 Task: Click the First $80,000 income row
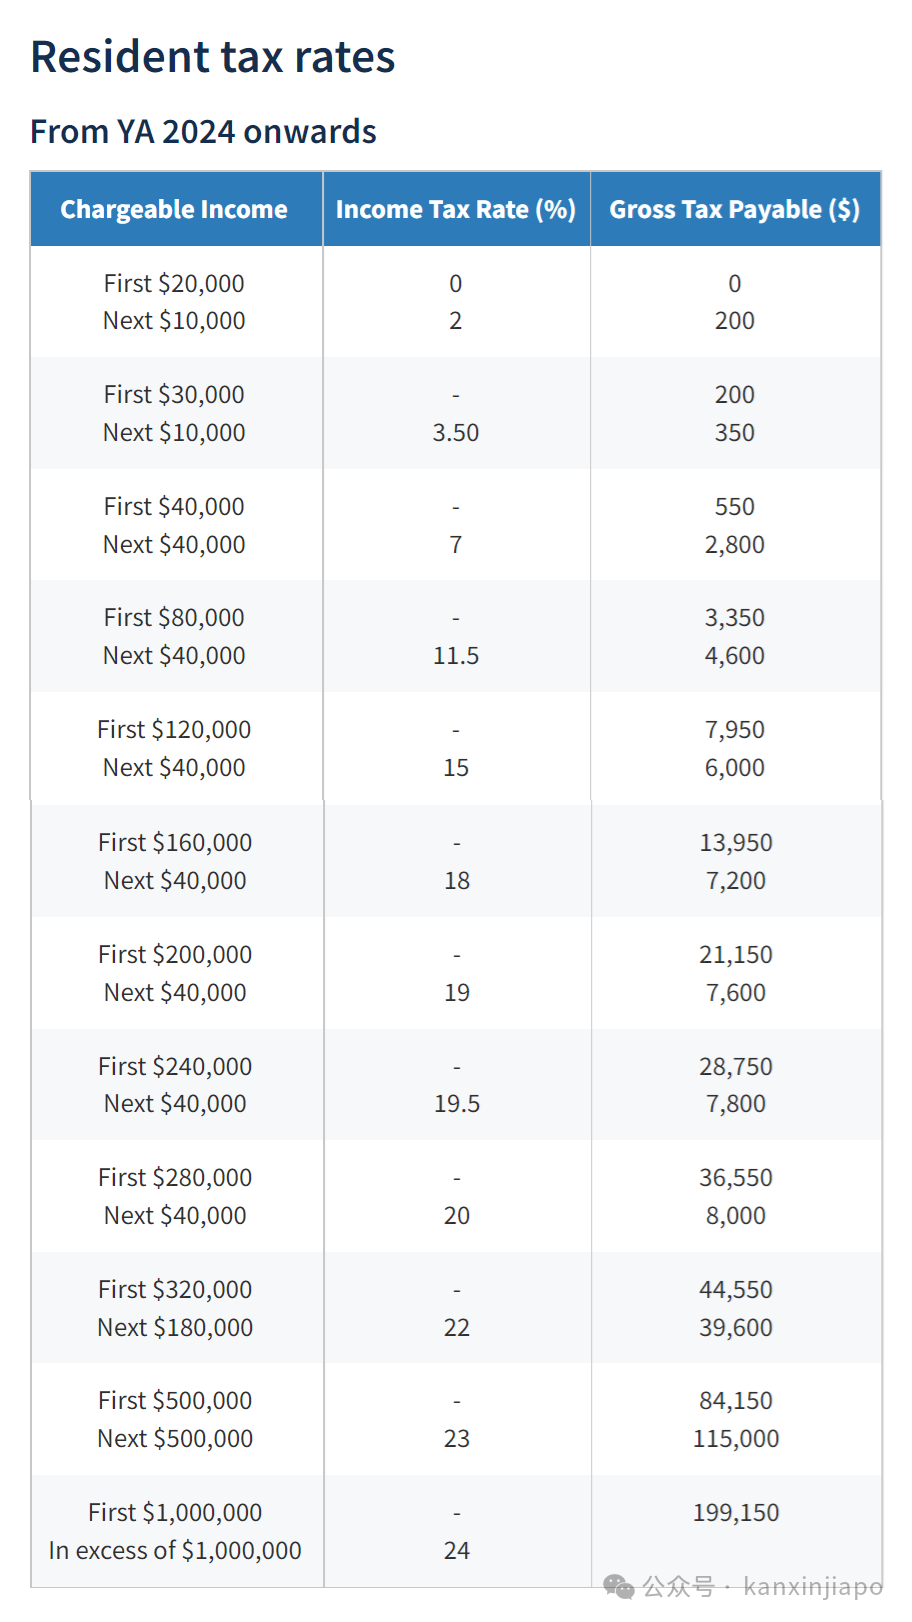(456, 618)
